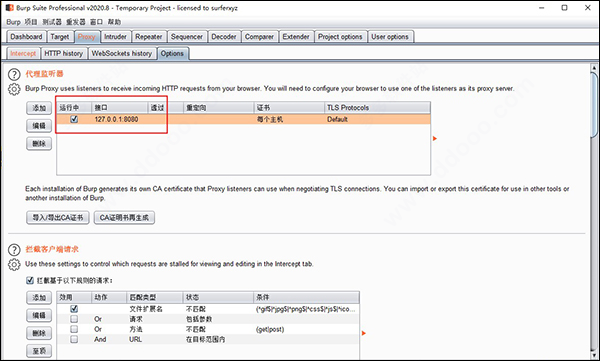Open help for intercept client requests section
Viewport: 600px width, 361px height.
pyautogui.click(x=14, y=250)
